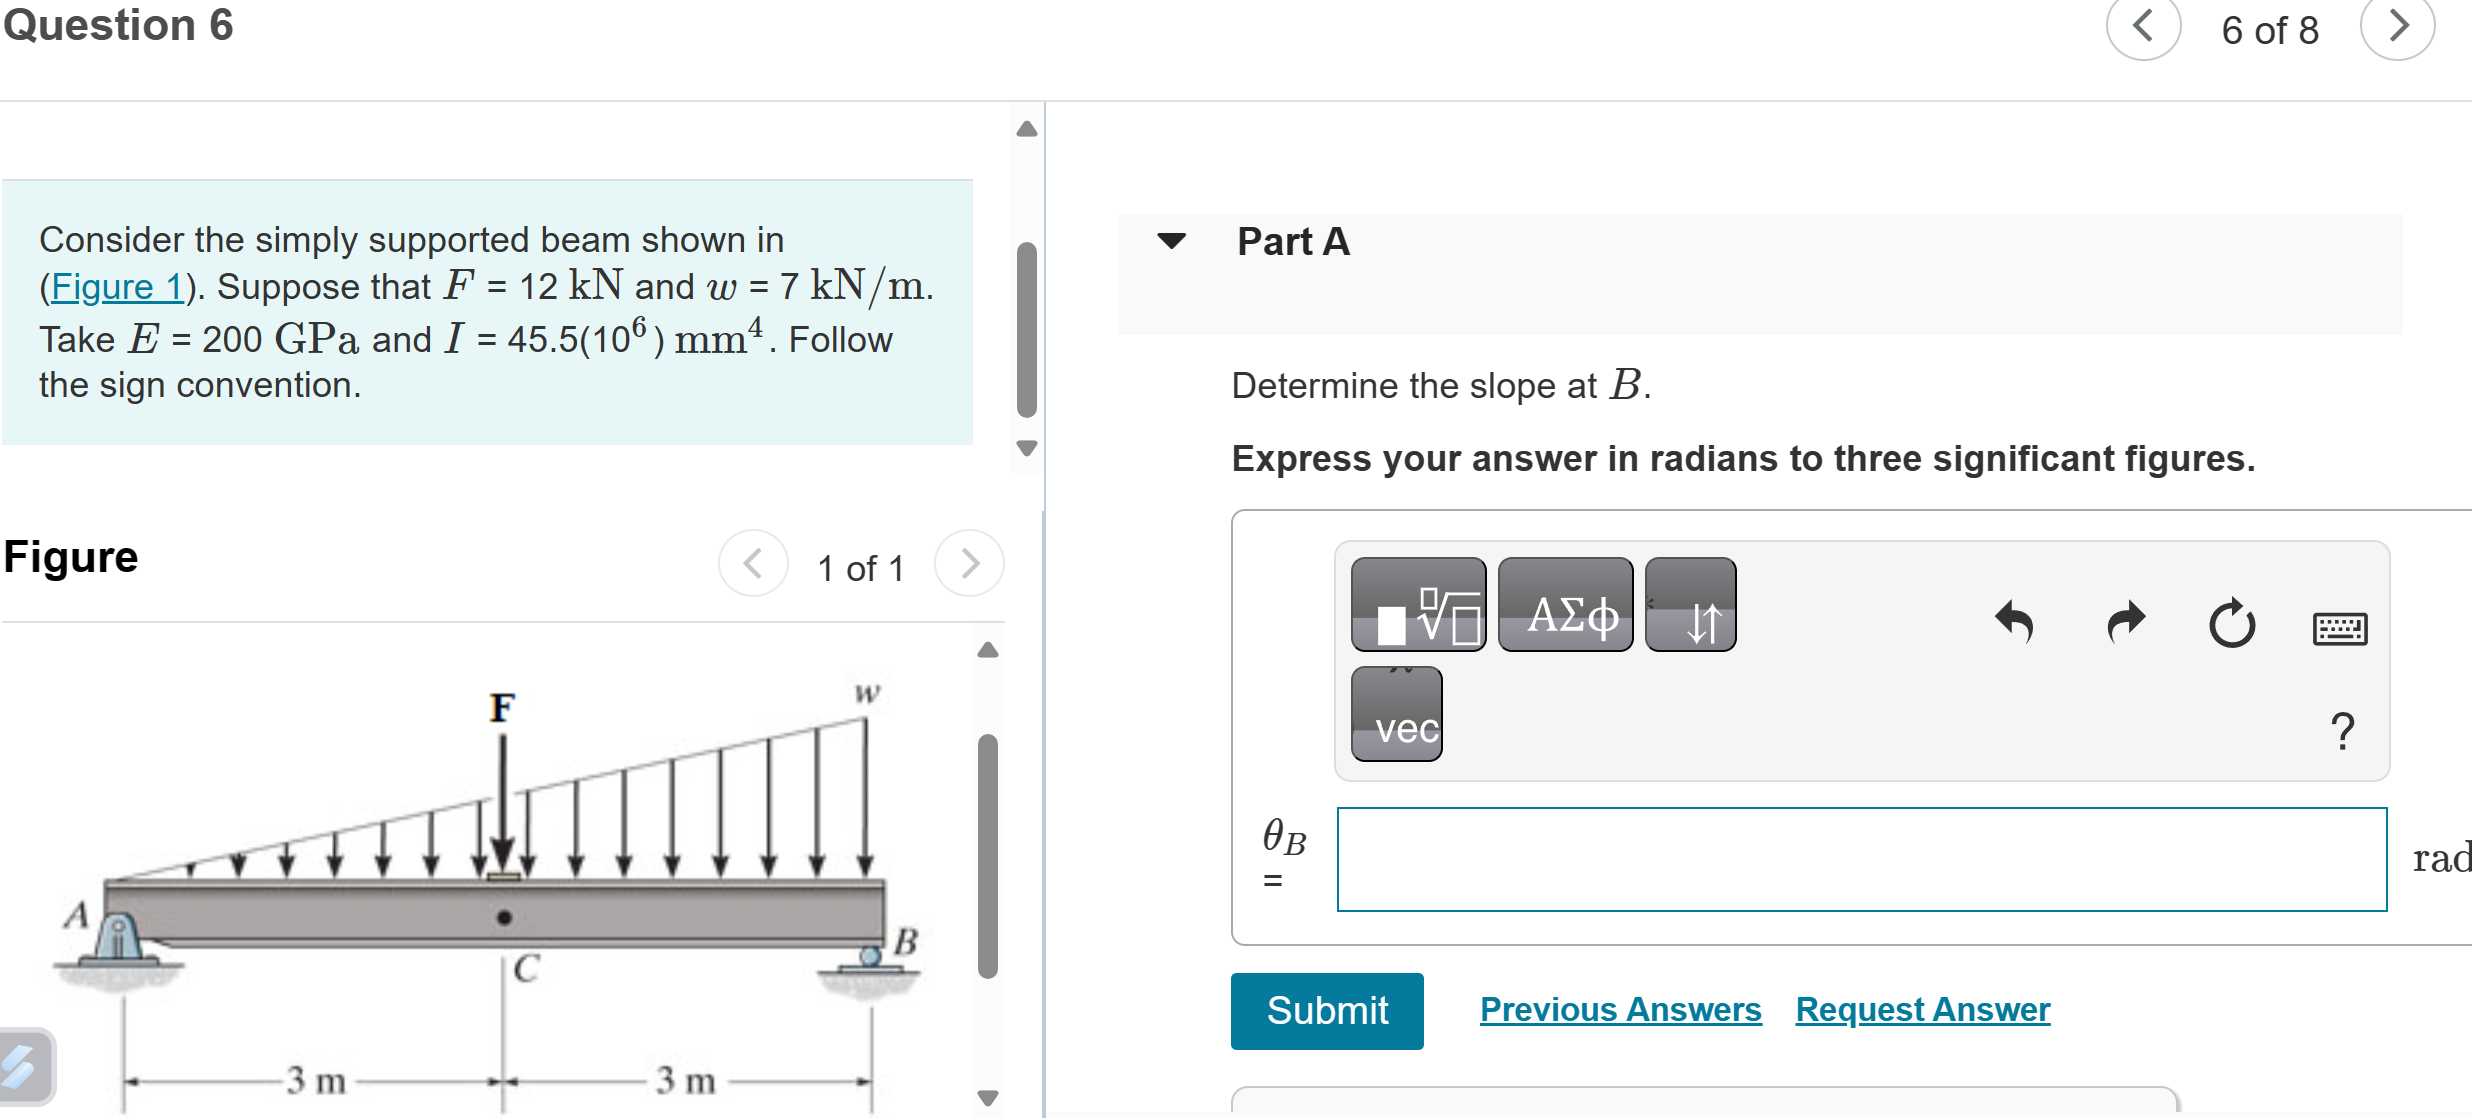Open the Figure 1 link
This screenshot has width=2472, height=1118.
click(x=117, y=286)
